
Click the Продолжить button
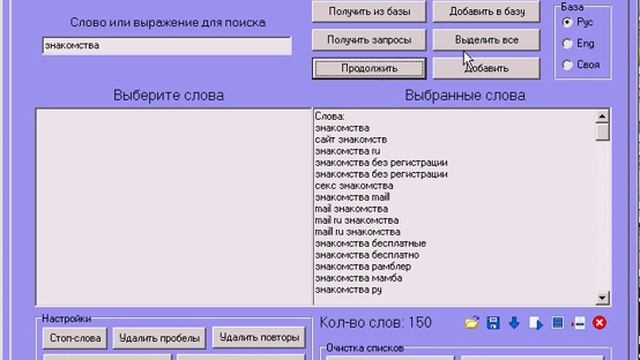pos(369,68)
